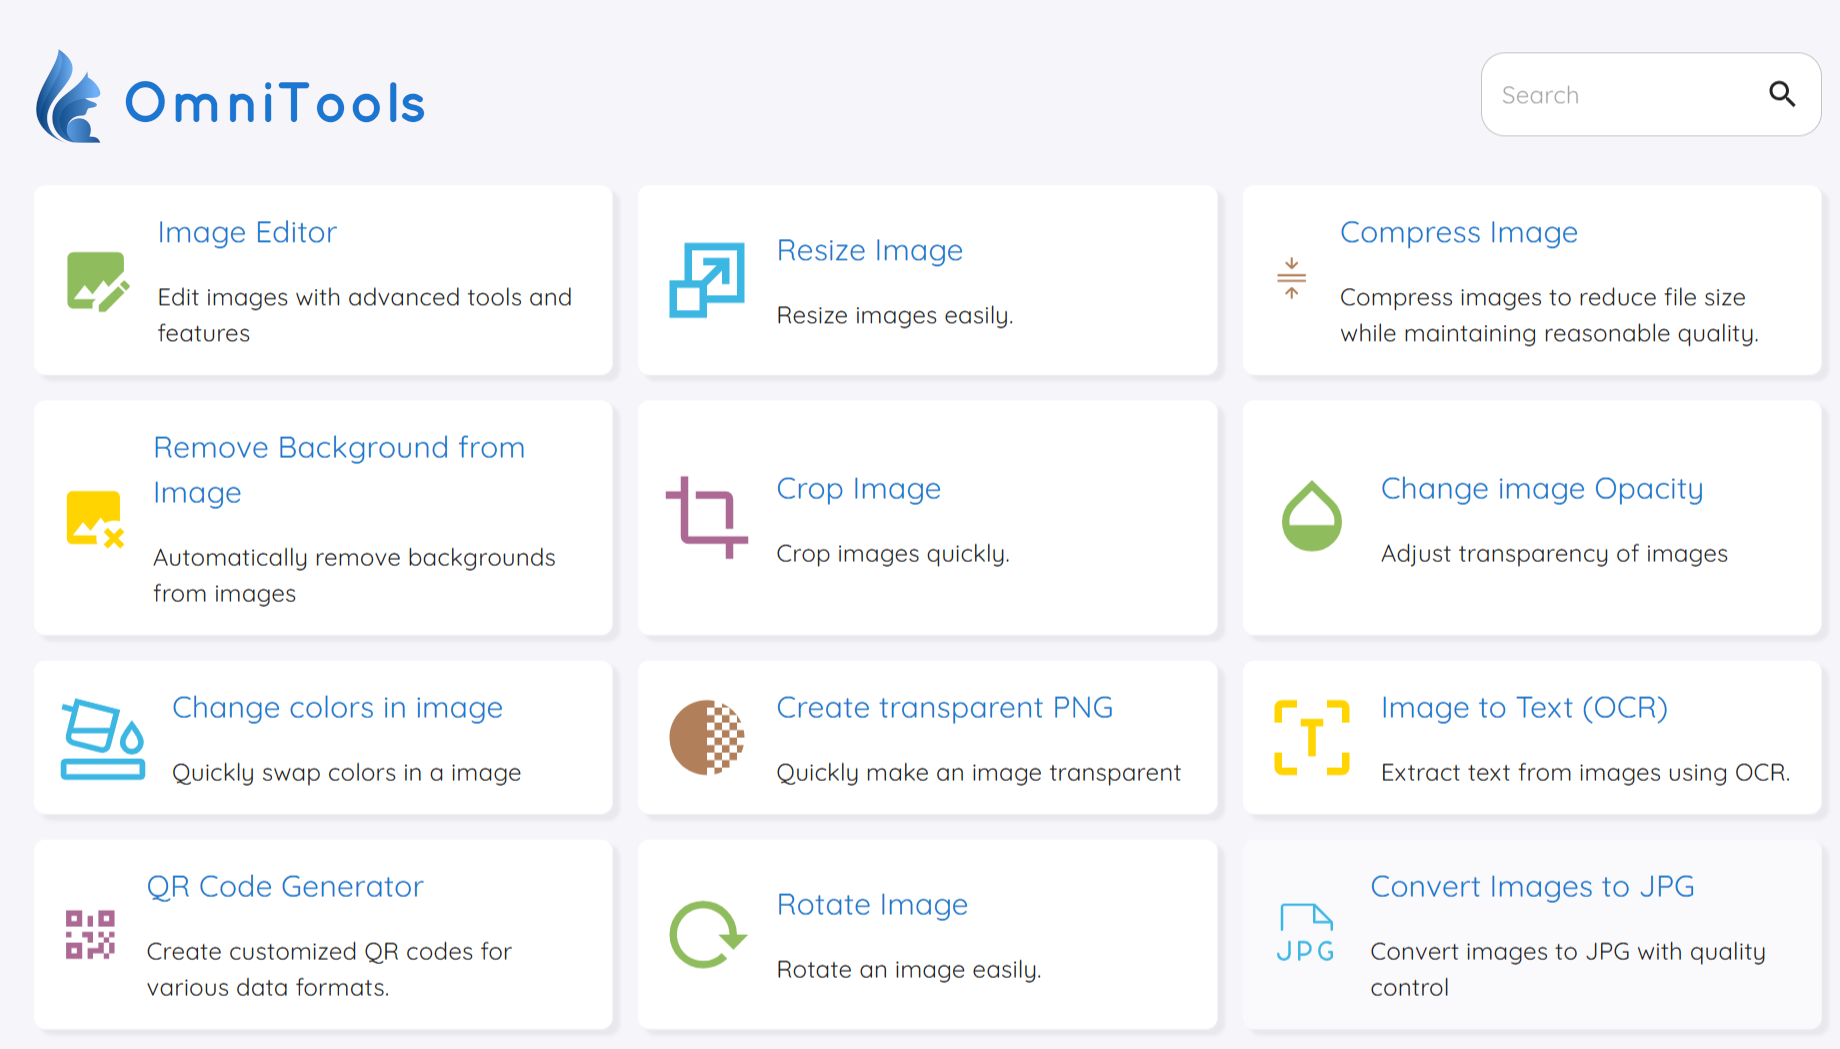Click the OmniTools flame logo
This screenshot has height=1049, width=1840.
coord(68,98)
